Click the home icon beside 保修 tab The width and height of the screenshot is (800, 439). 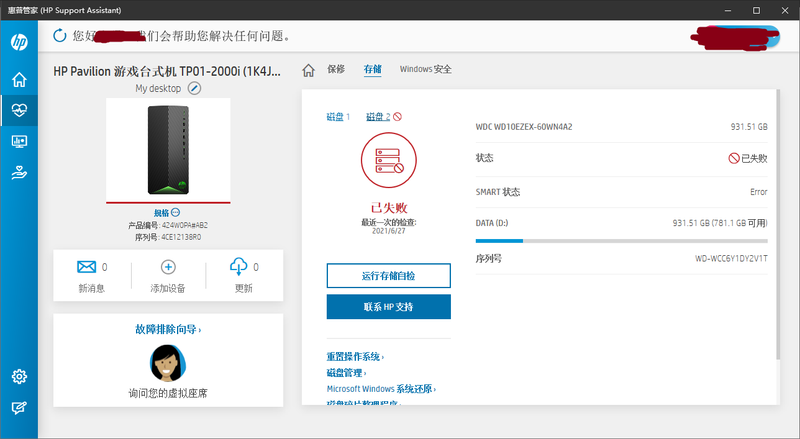pyautogui.click(x=308, y=70)
